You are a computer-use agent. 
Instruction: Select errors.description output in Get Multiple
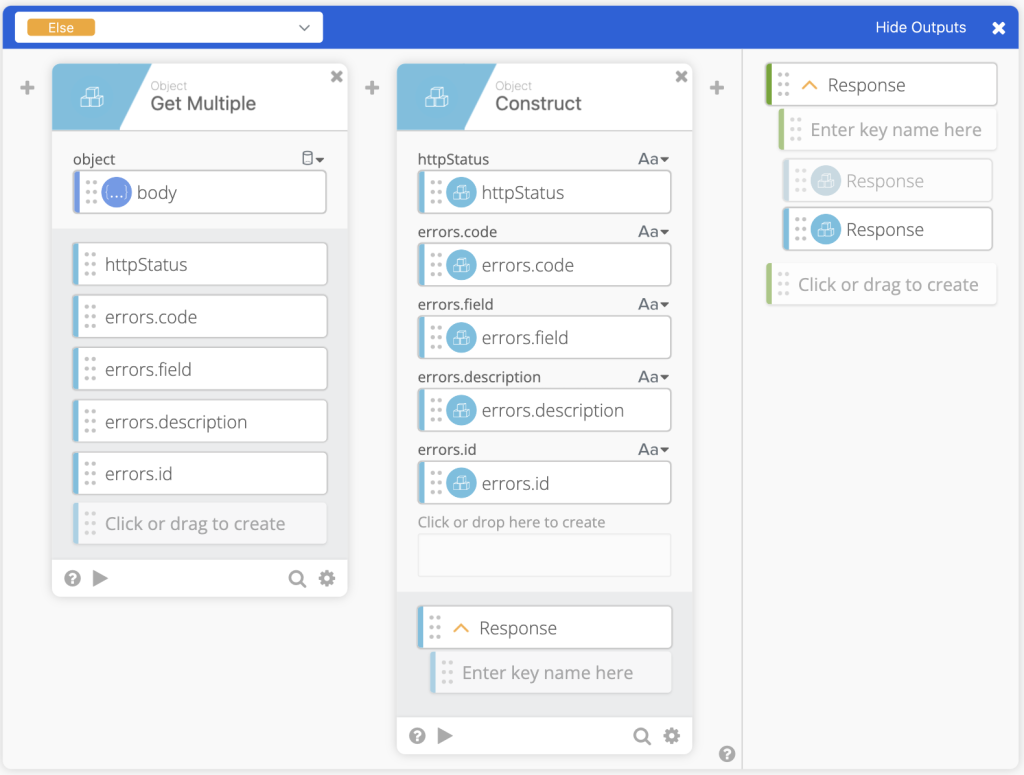point(200,422)
